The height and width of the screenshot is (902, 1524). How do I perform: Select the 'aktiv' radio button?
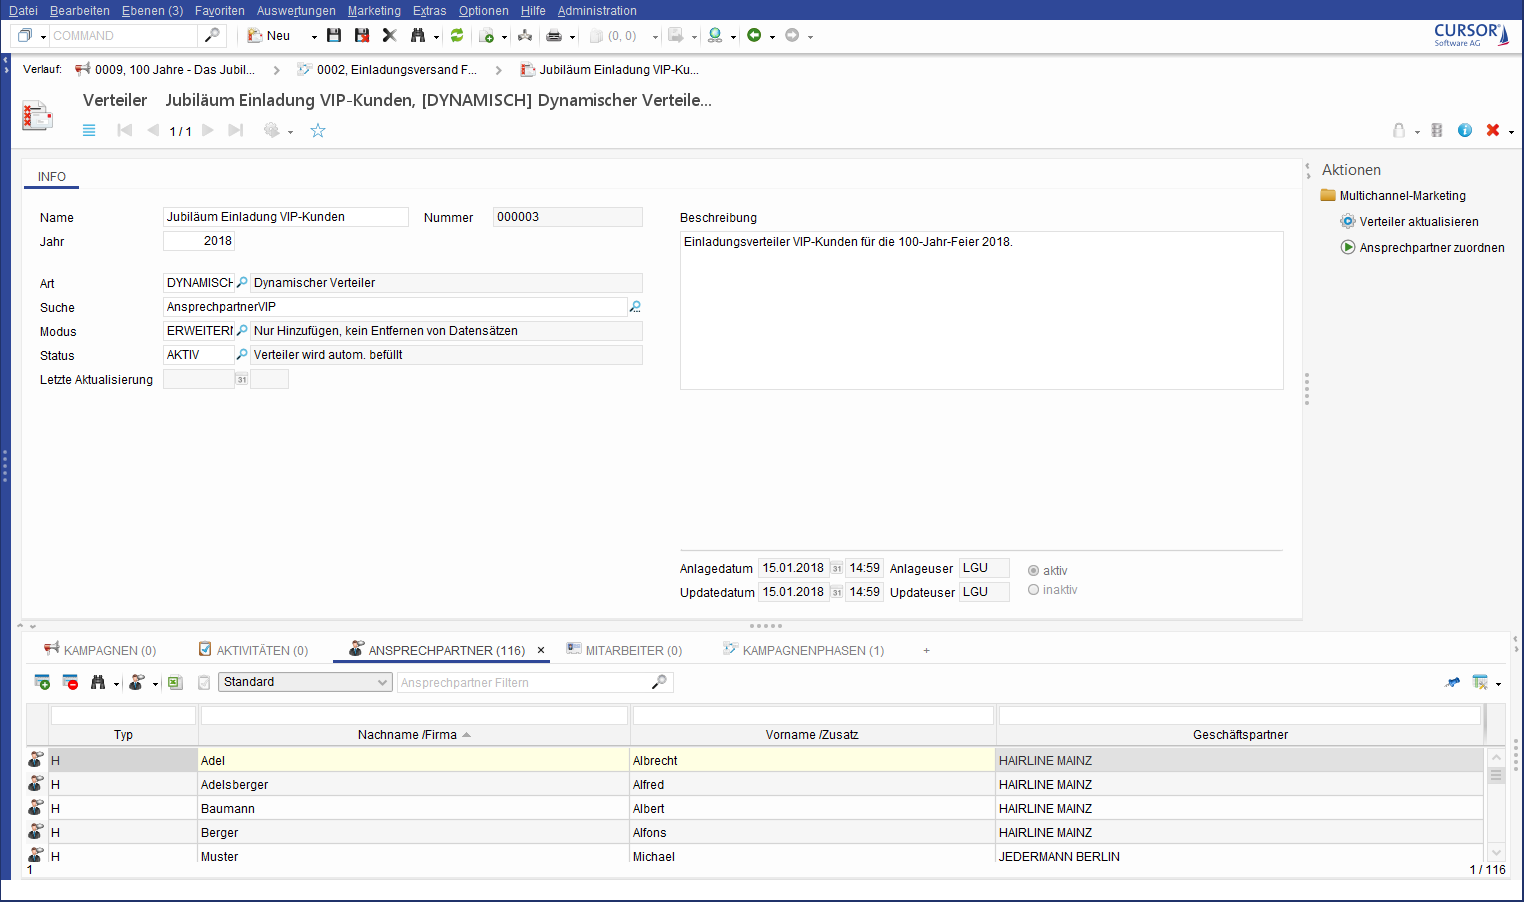pyautogui.click(x=1034, y=571)
